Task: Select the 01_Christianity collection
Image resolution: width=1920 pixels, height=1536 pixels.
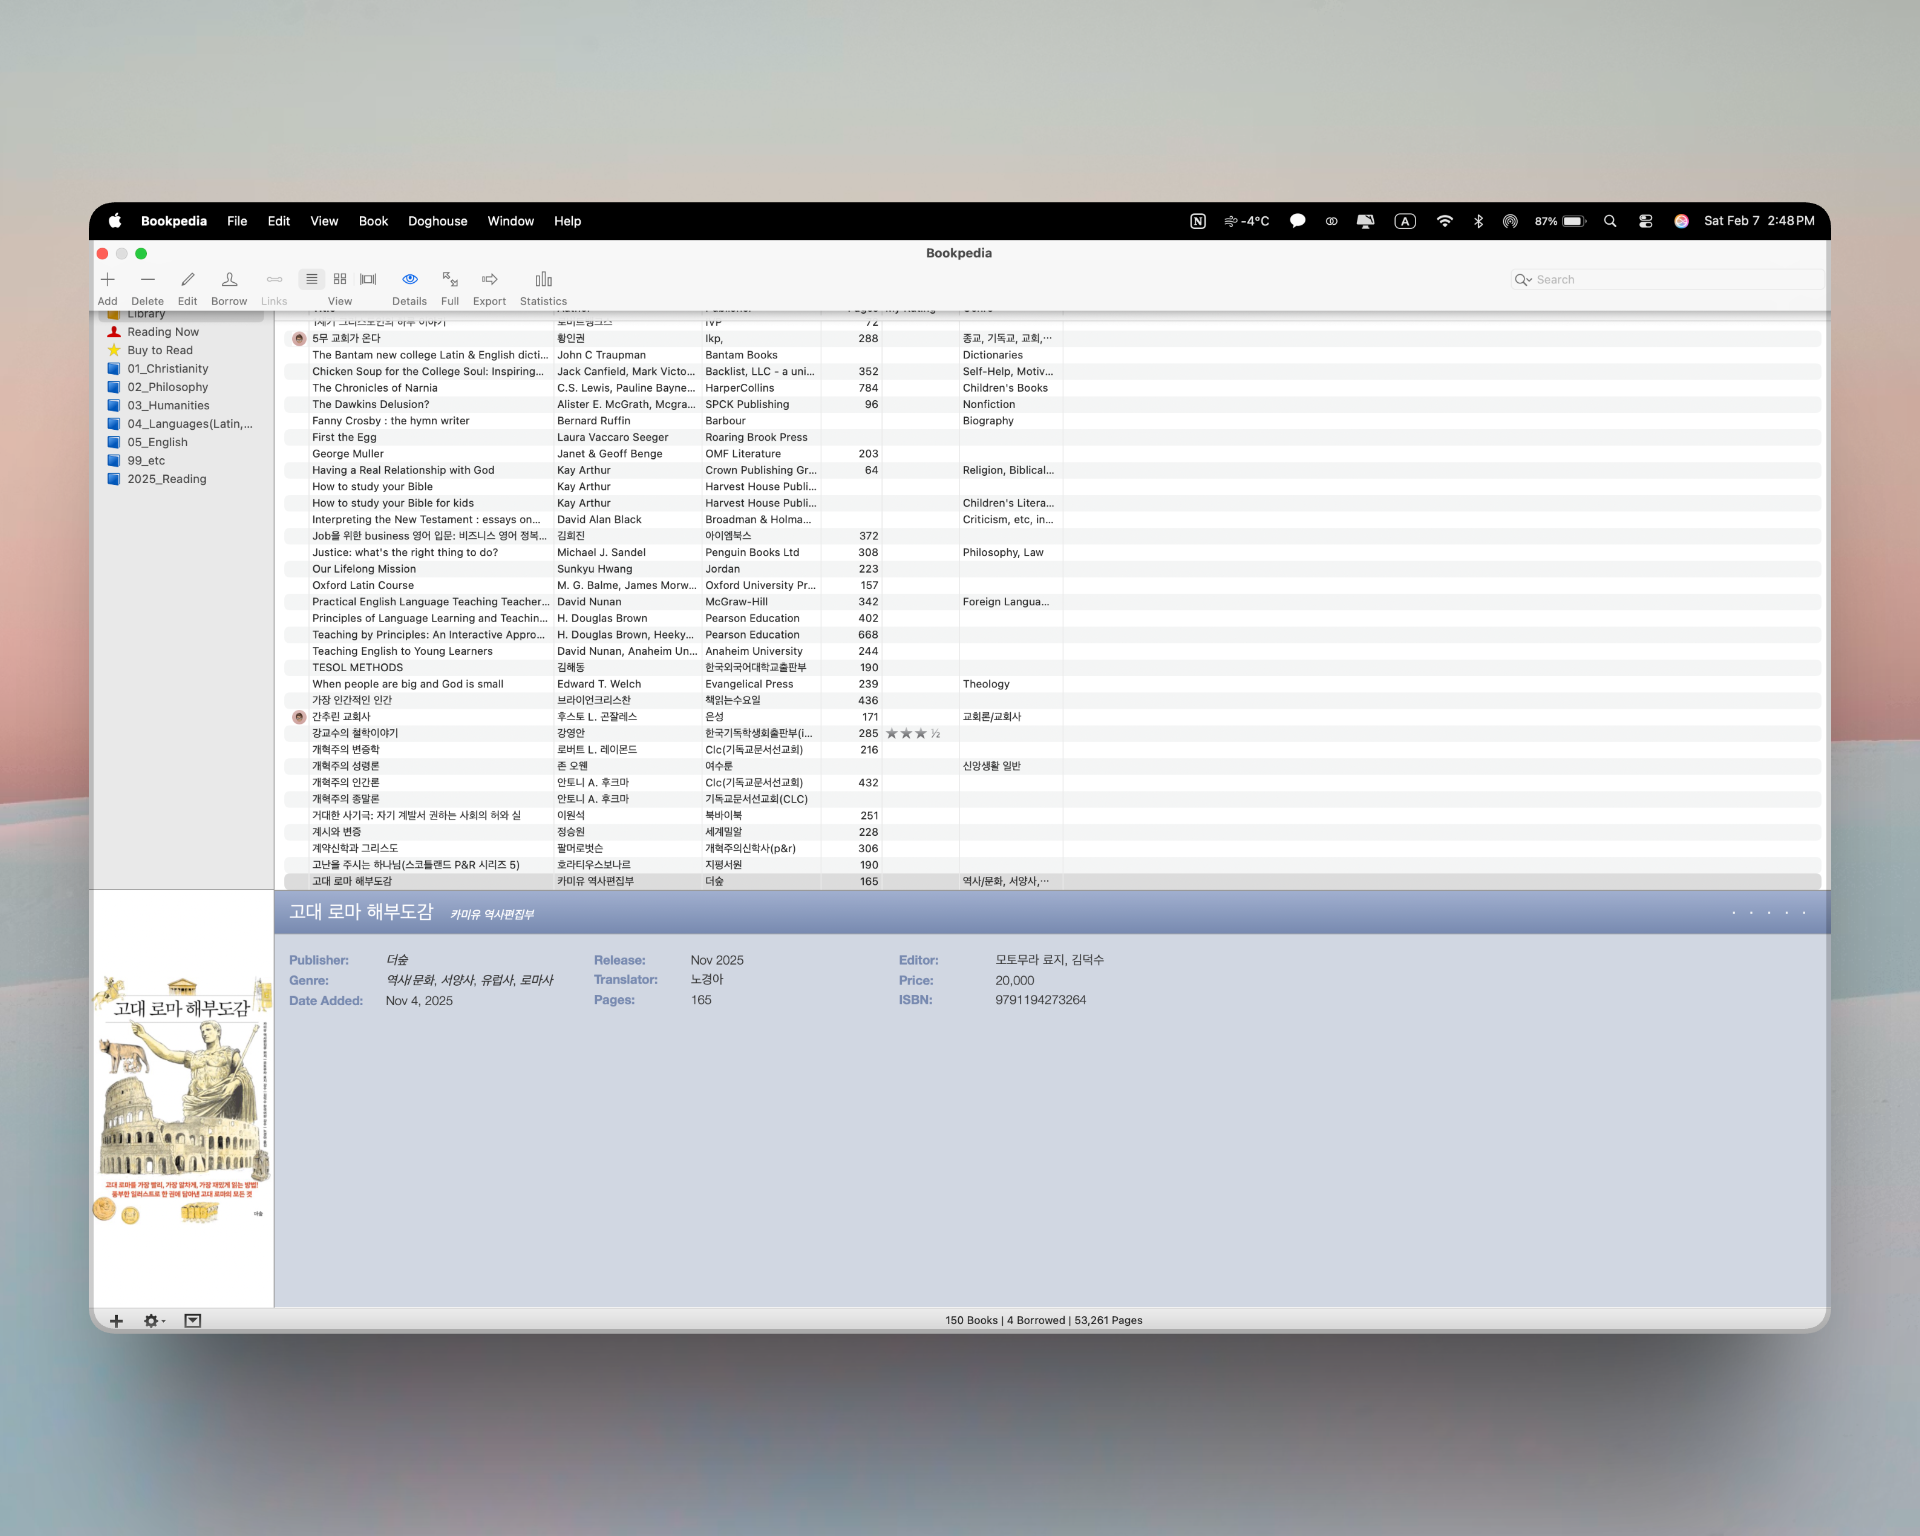Action: (x=167, y=369)
